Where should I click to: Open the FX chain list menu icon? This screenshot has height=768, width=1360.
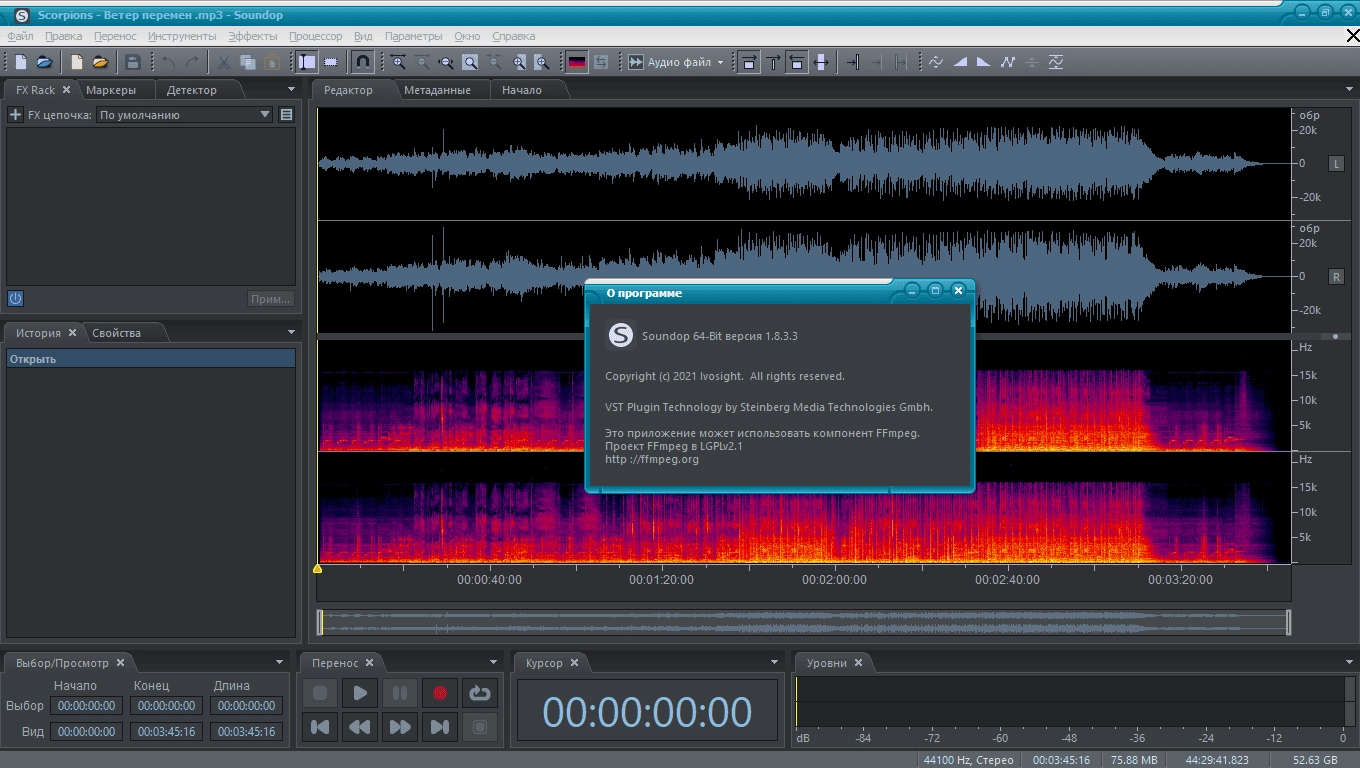point(287,115)
